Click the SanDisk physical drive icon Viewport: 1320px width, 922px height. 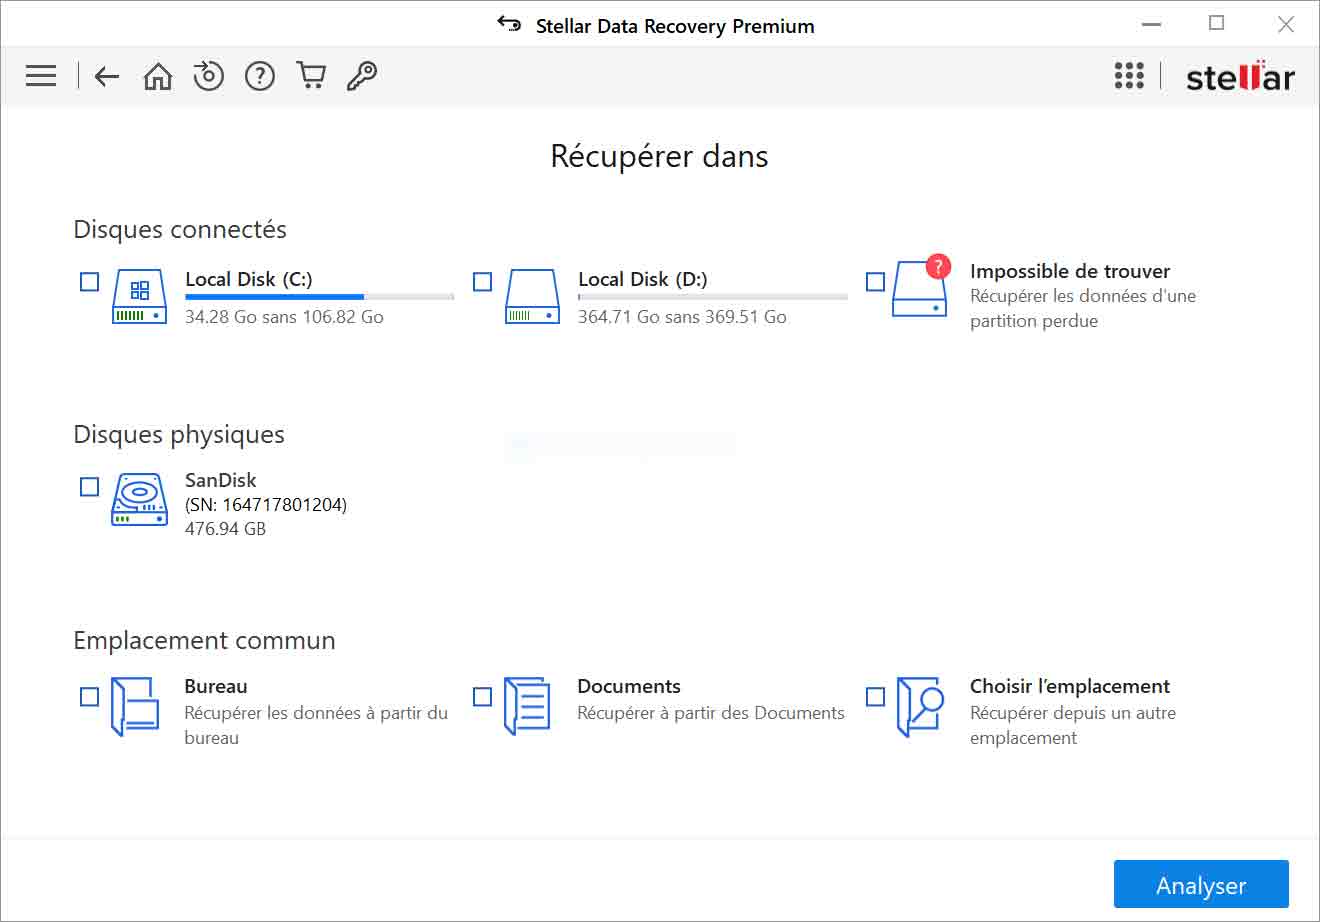point(138,501)
